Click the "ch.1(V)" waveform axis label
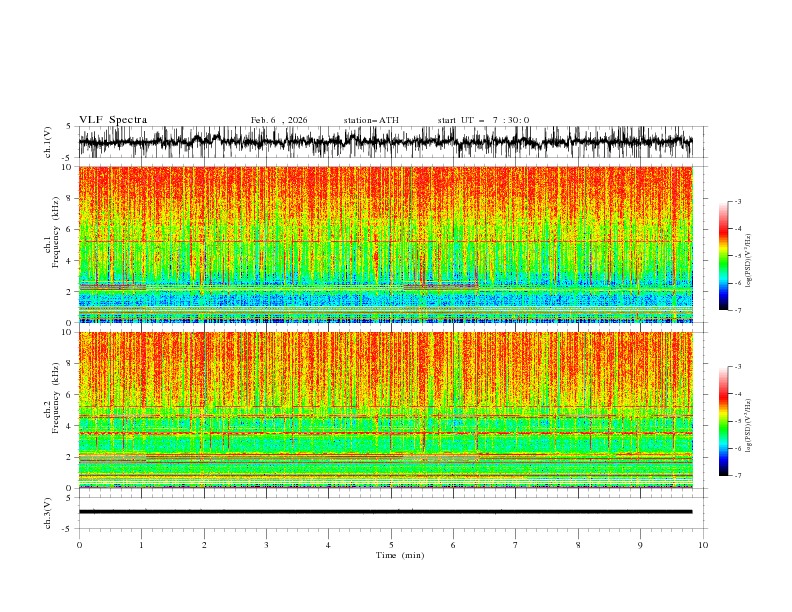 [x=48, y=142]
